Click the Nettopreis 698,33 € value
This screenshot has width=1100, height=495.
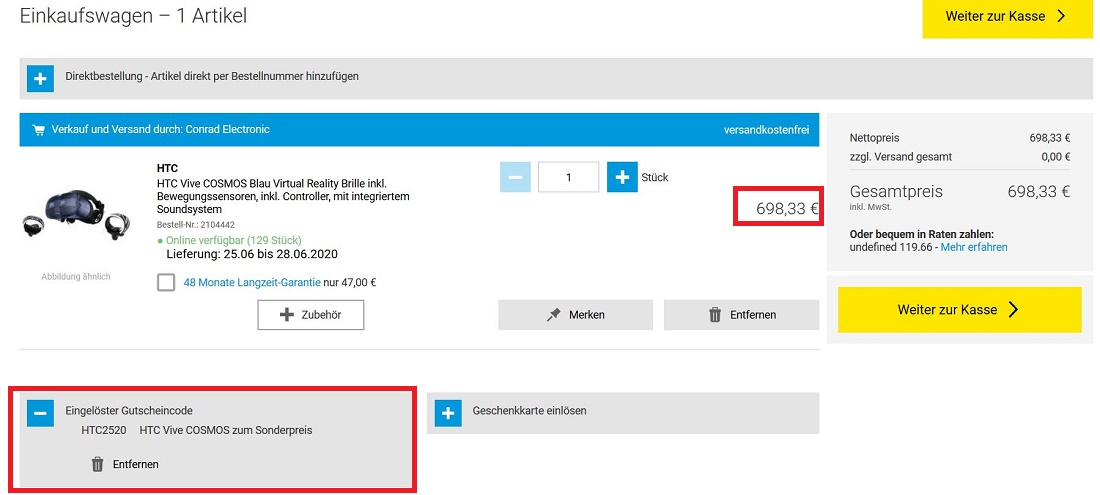[x=1049, y=138]
